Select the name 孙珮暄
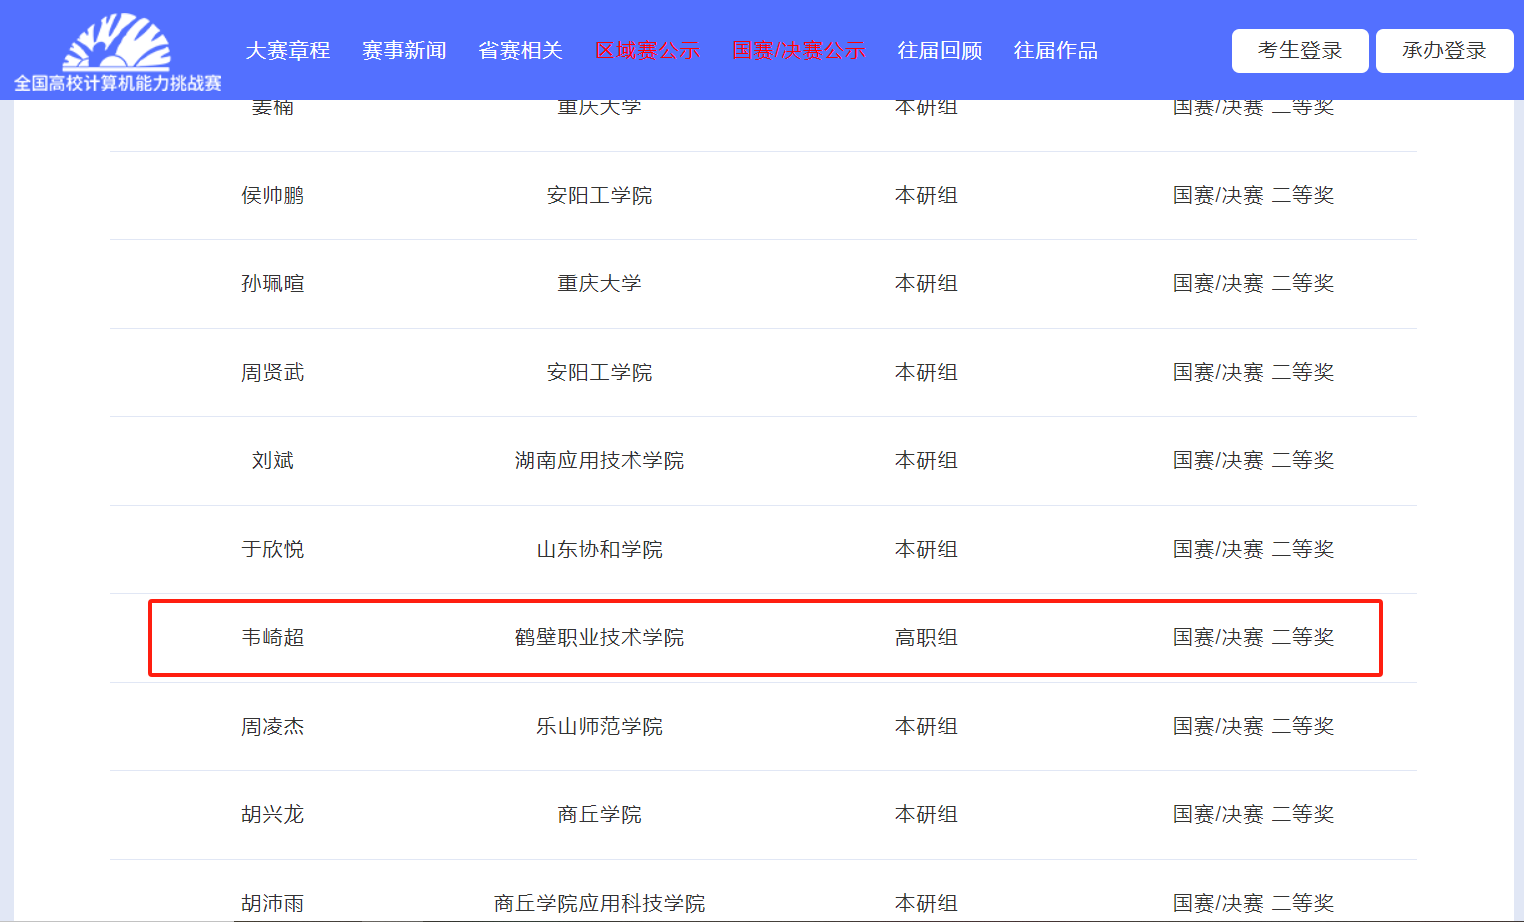 coord(272,283)
